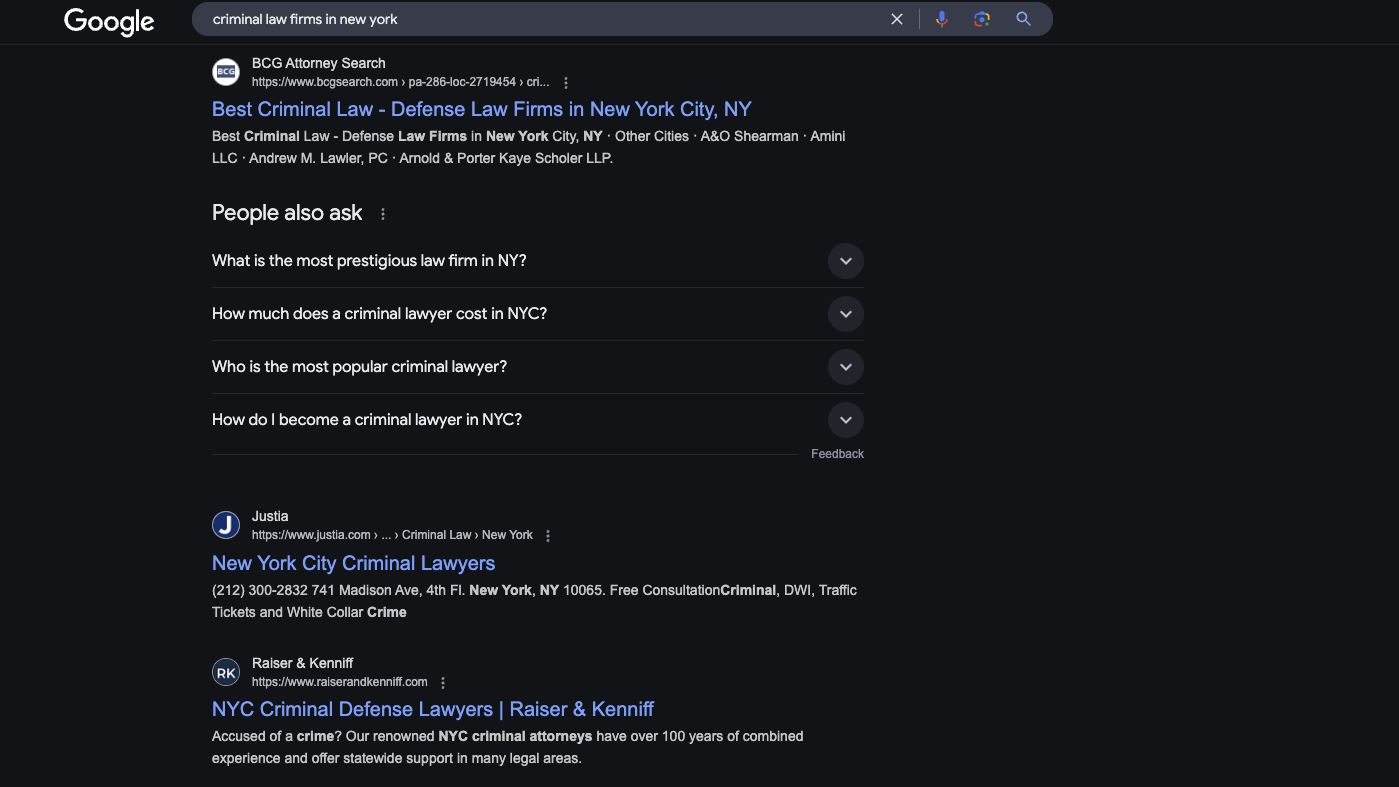The width and height of the screenshot is (1399, 787).
Task: Click the "People also ask" heading
Action: tap(287, 213)
